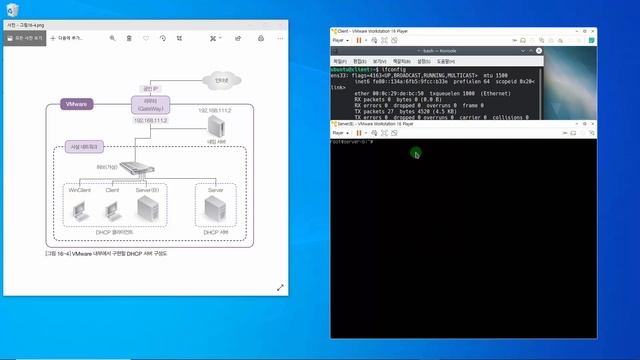Print the photo using printer icon
The image size is (640, 360).
tap(261, 38)
